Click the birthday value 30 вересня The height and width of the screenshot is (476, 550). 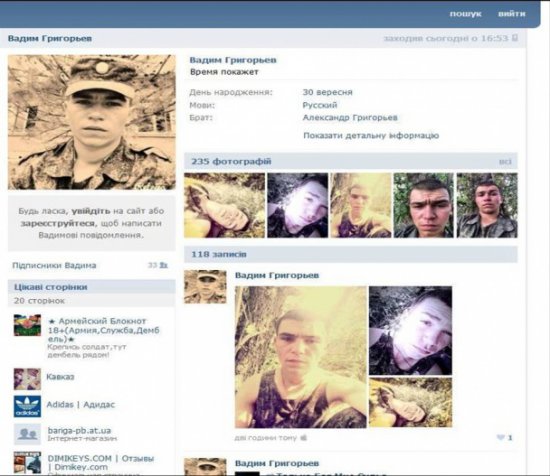pos(327,92)
